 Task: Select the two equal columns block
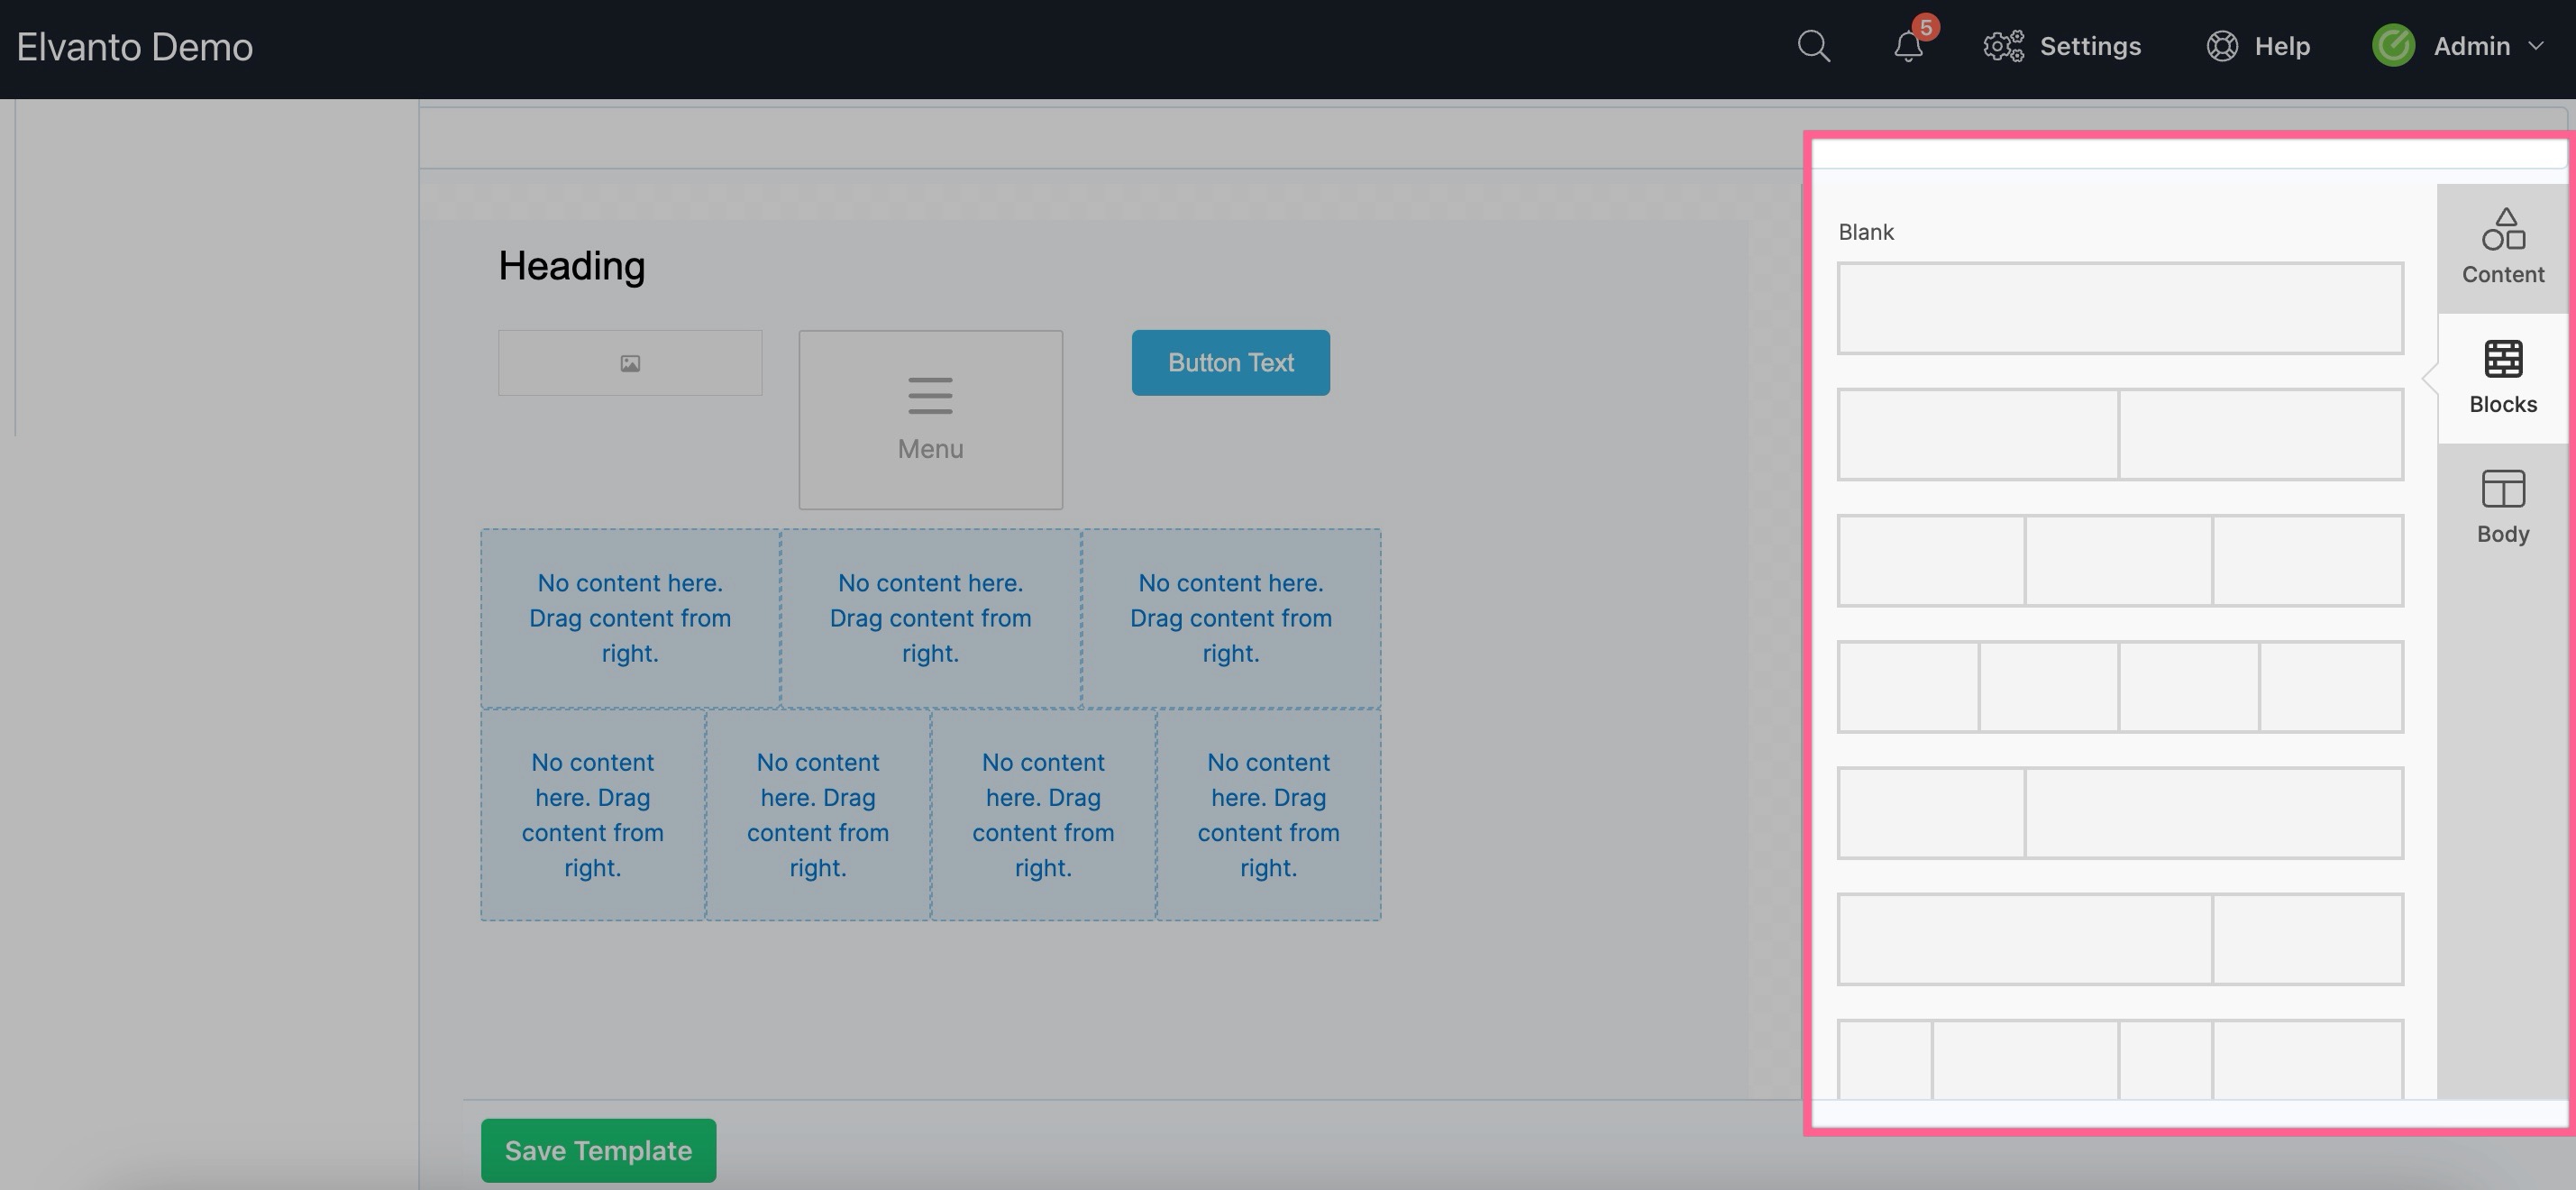pos(2120,434)
